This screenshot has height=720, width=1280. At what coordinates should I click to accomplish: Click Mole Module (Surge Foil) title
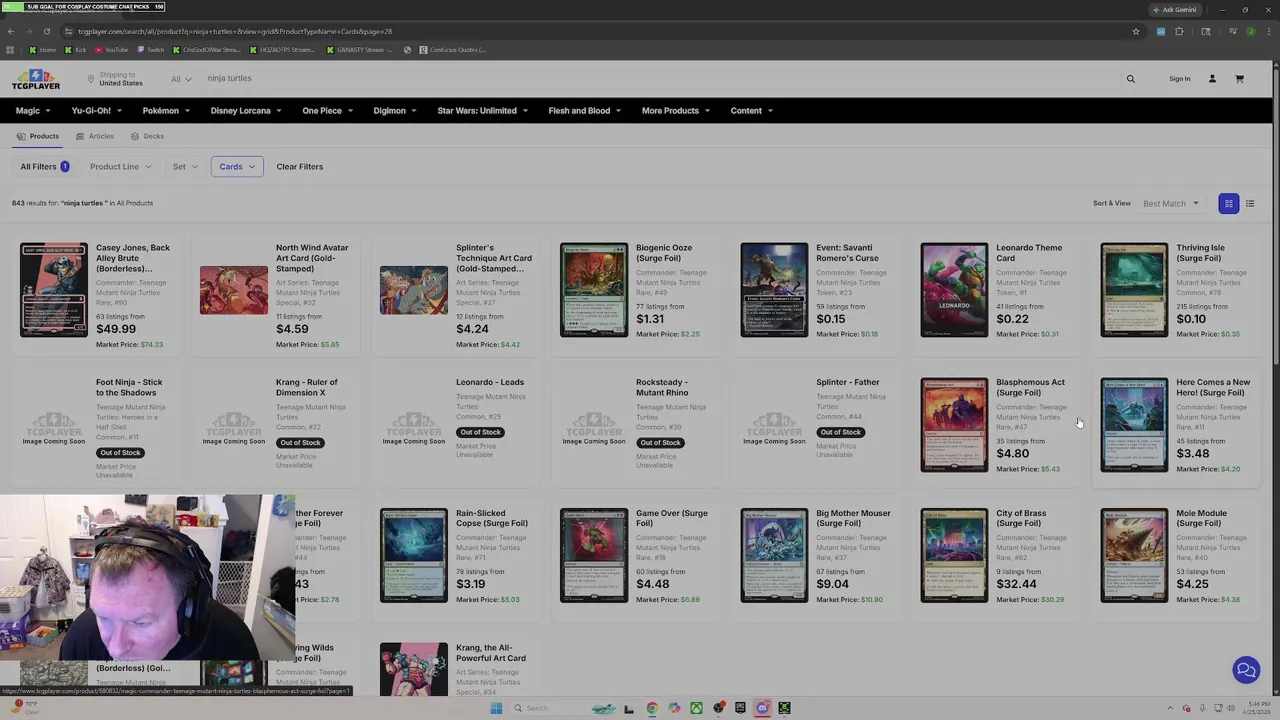click(x=1201, y=518)
